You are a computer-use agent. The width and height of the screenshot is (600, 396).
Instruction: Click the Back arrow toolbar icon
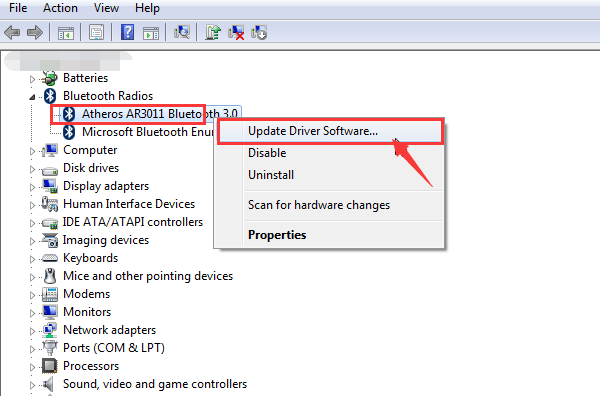click(x=12, y=32)
